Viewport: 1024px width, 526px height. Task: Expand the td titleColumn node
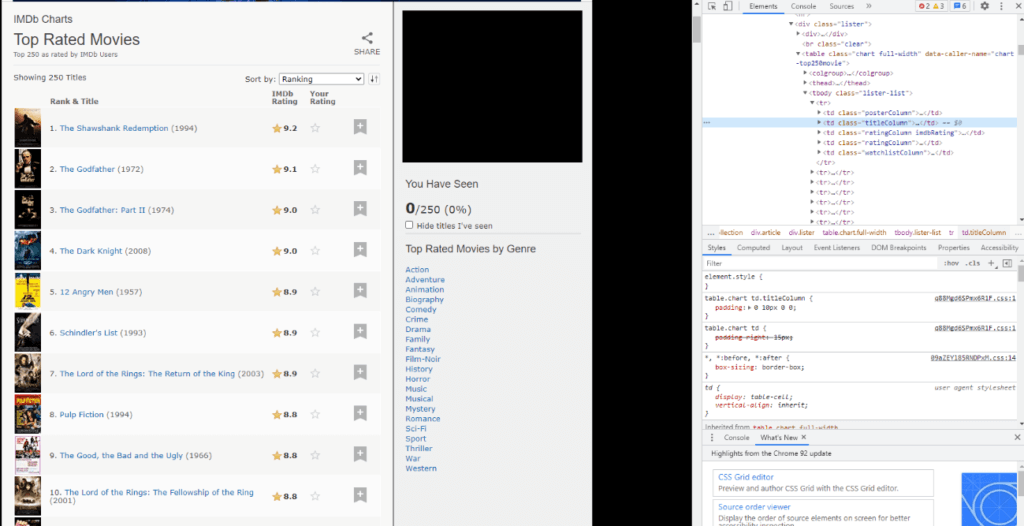819,122
